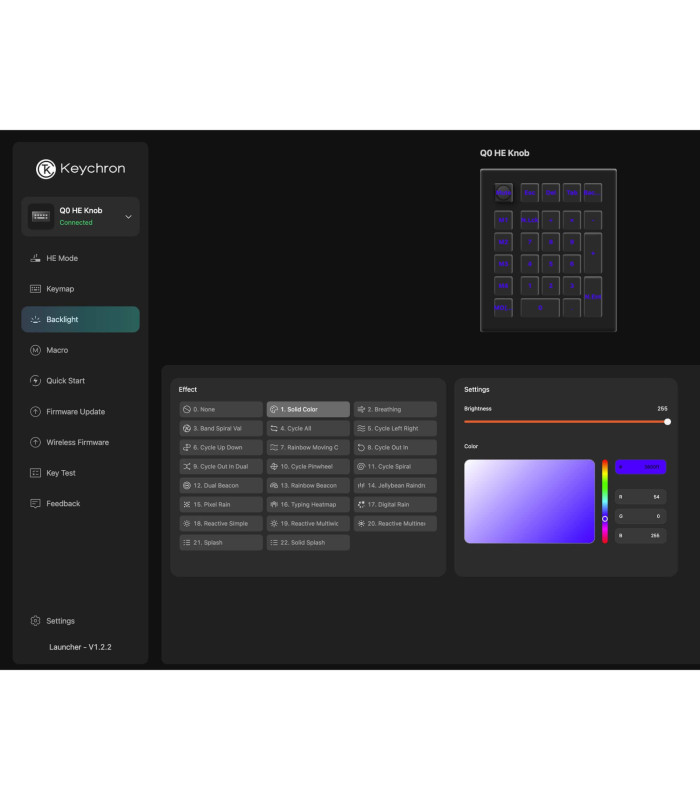This screenshot has width=700, height=800.
Task: Click the Keychron logo icon
Action: (x=46, y=169)
